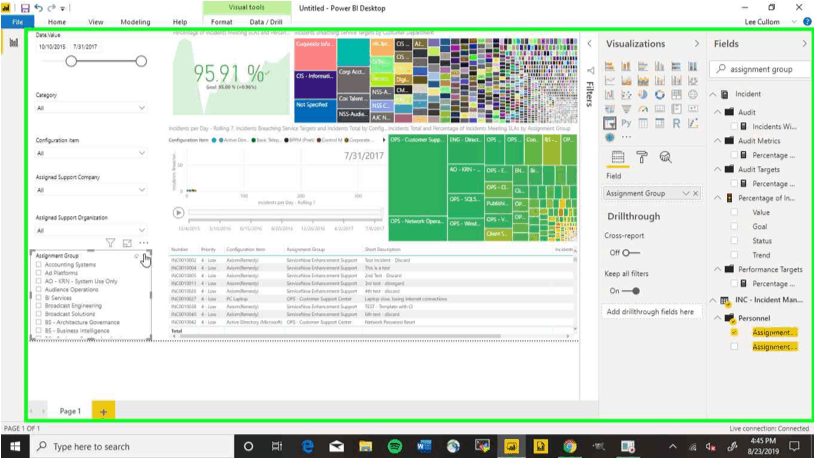This screenshot has width=815, height=459.
Task: Select the line chart visual
Action: [610, 81]
